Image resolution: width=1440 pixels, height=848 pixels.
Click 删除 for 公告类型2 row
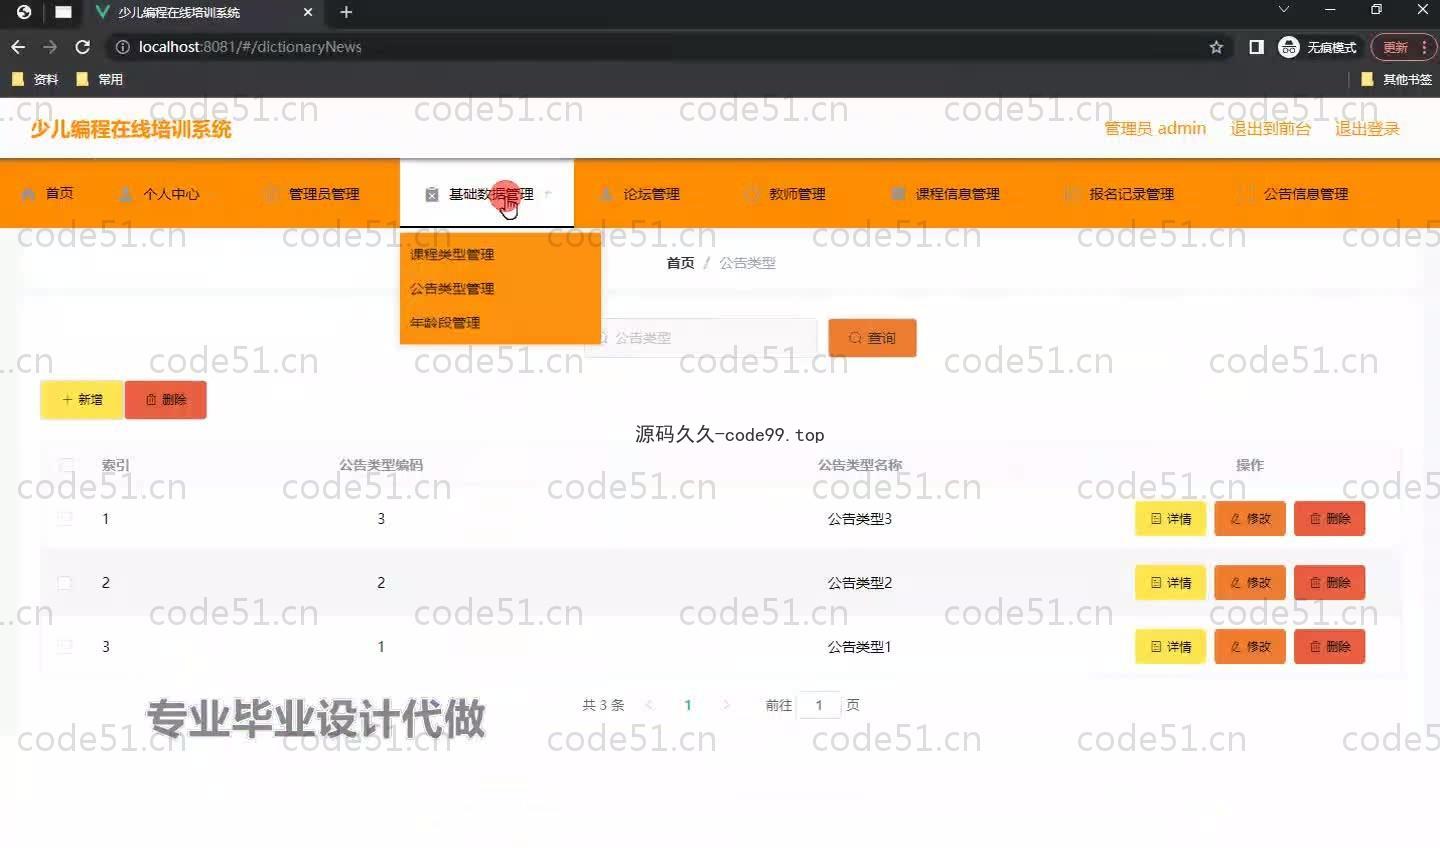pyautogui.click(x=1330, y=582)
